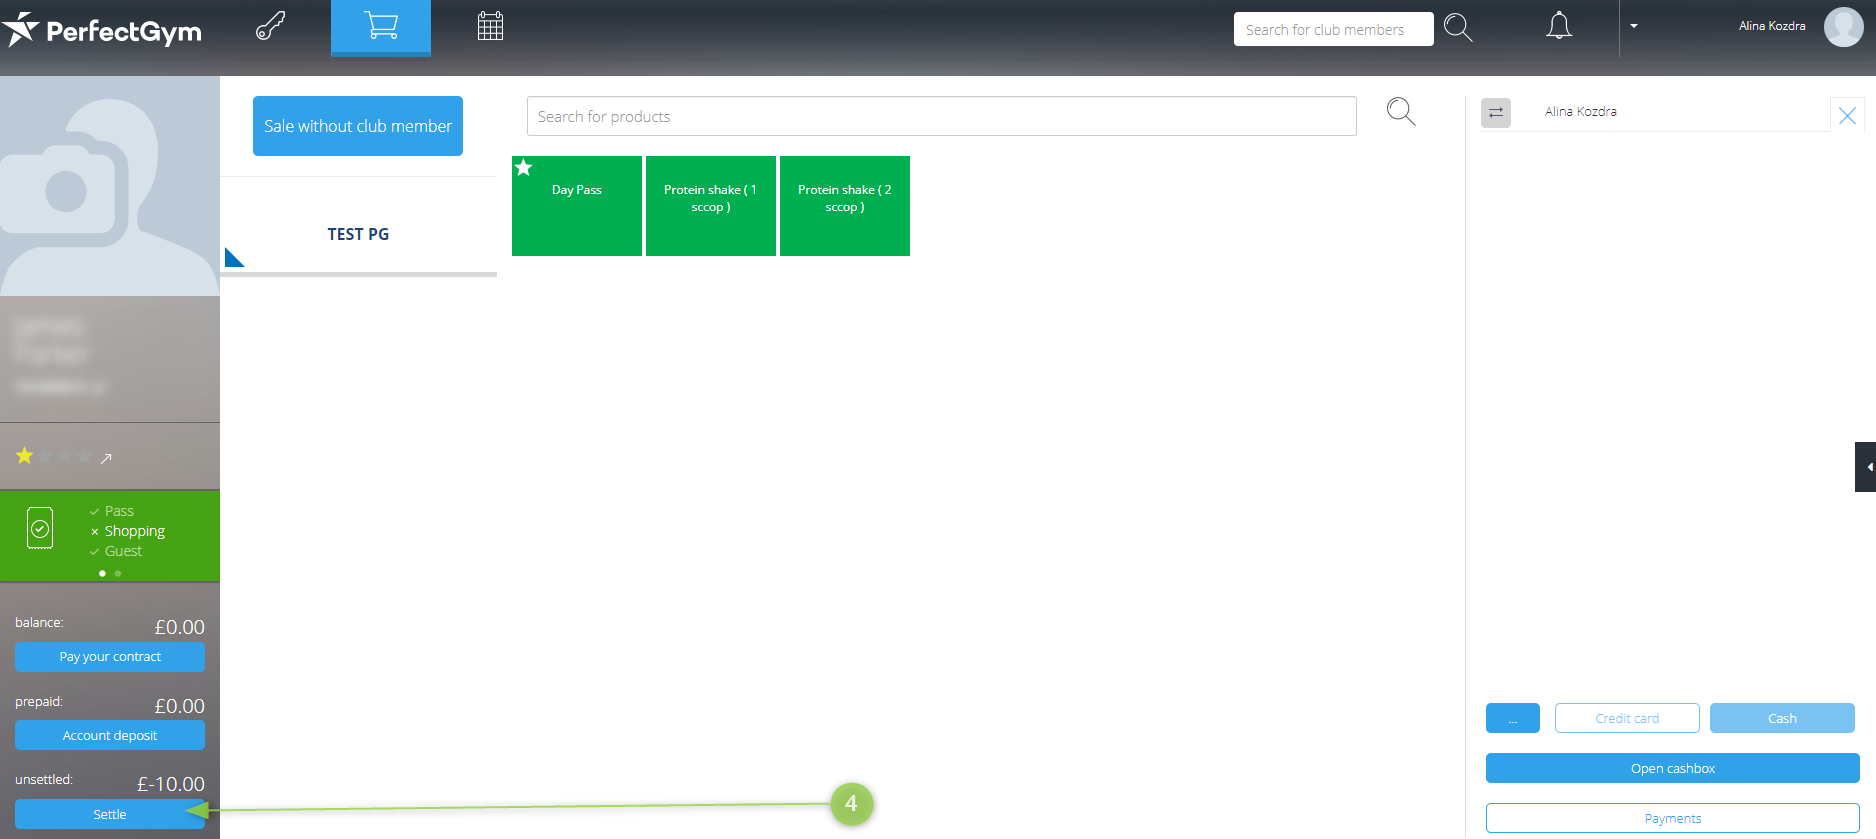The image size is (1876, 839).
Task: Open the calendar schedule icon
Action: coord(490,26)
